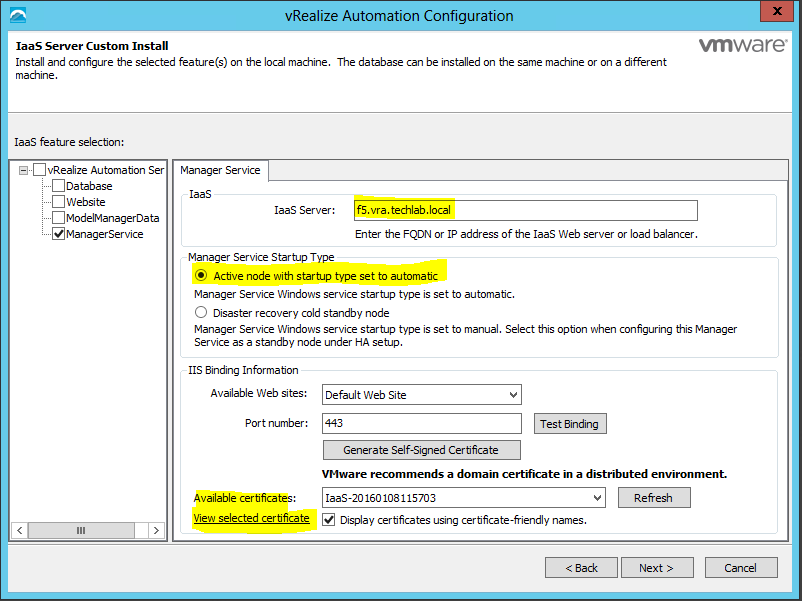The height and width of the screenshot is (601, 802).
Task: Uncheck the ManagerService feature checkbox
Action: point(58,234)
